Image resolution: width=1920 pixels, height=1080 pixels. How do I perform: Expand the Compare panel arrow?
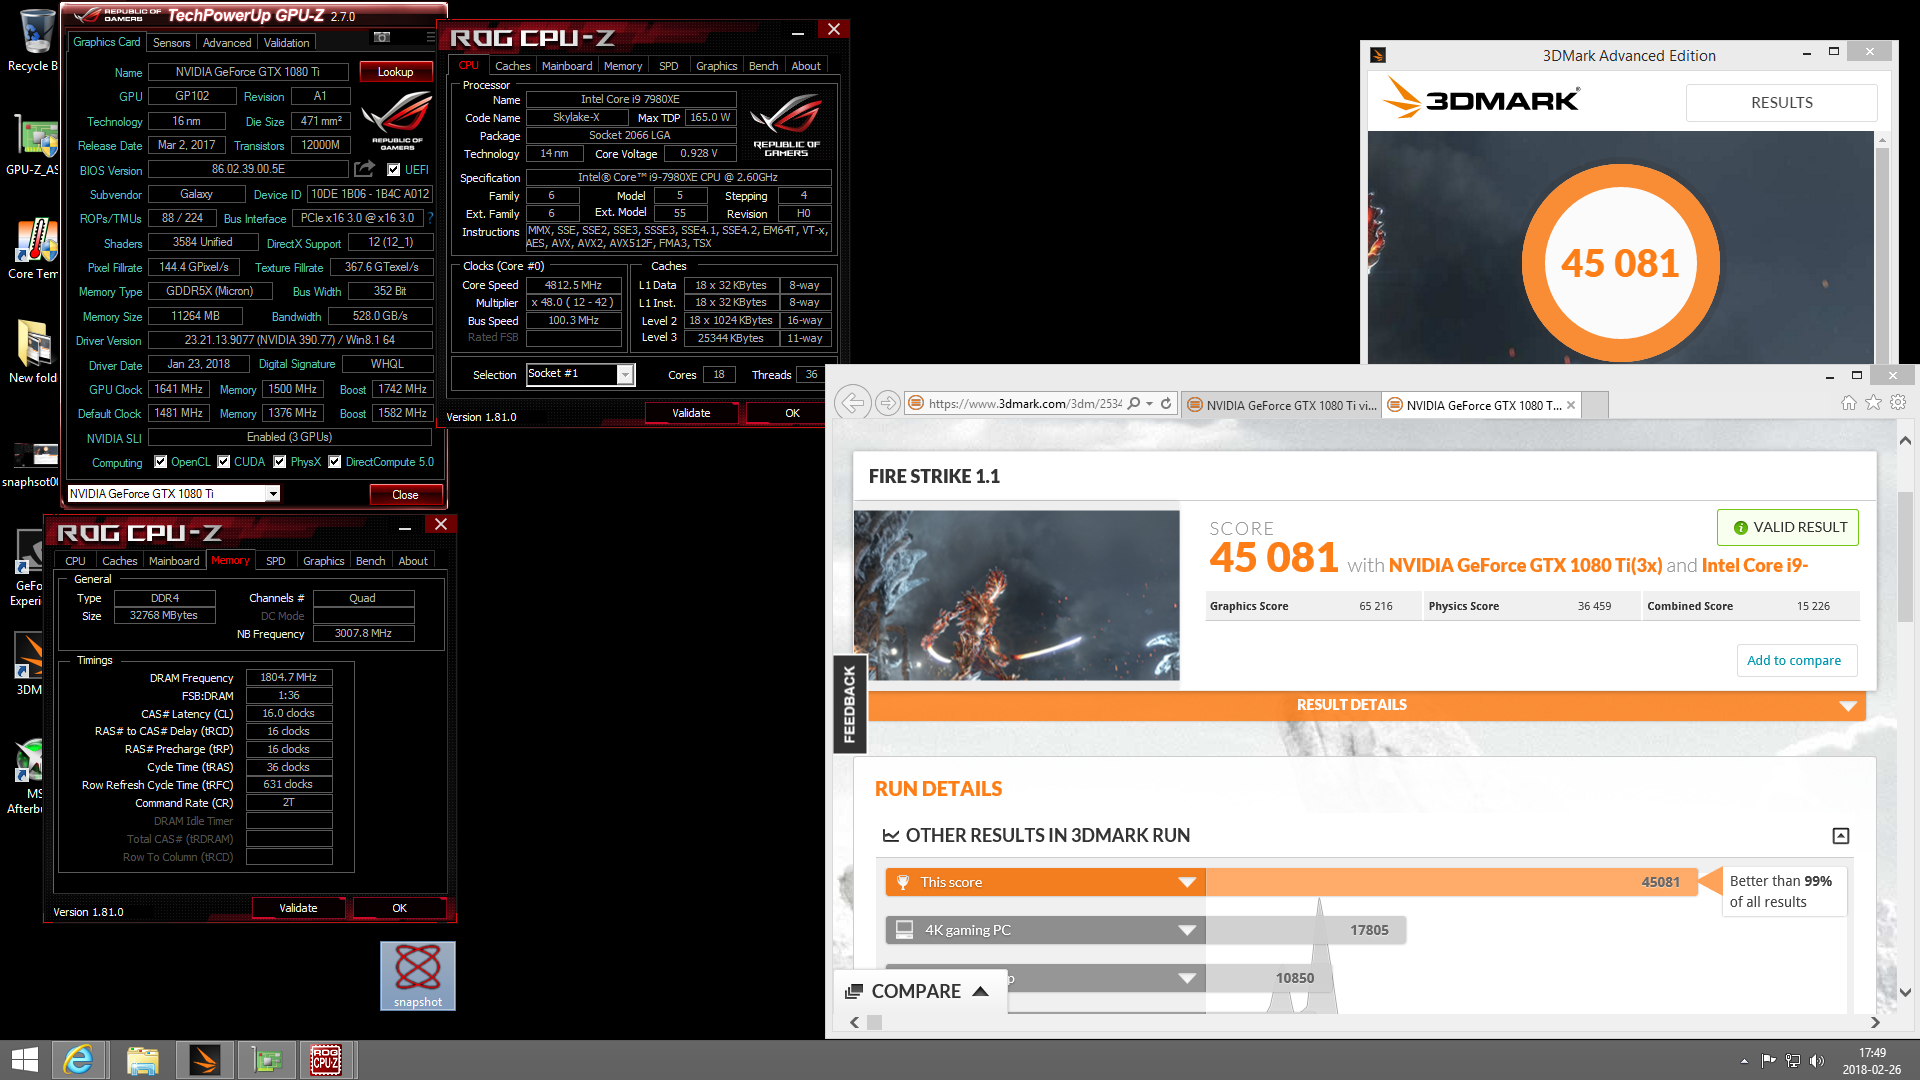coord(981,991)
